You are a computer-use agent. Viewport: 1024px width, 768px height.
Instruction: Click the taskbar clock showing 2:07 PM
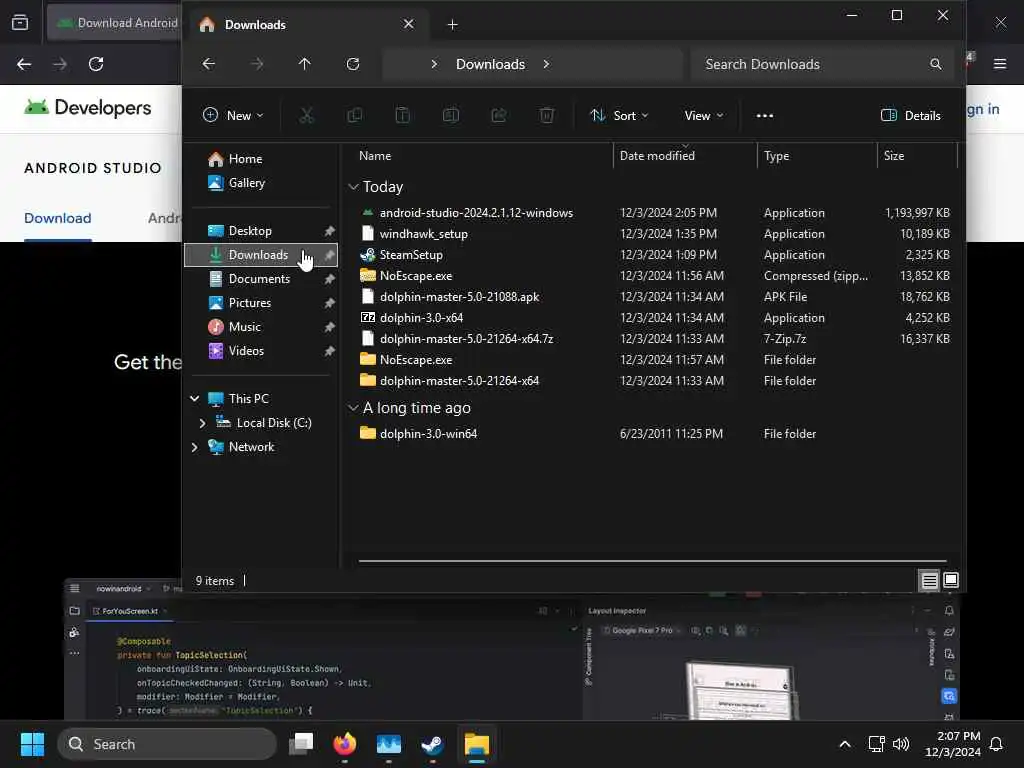(953, 744)
